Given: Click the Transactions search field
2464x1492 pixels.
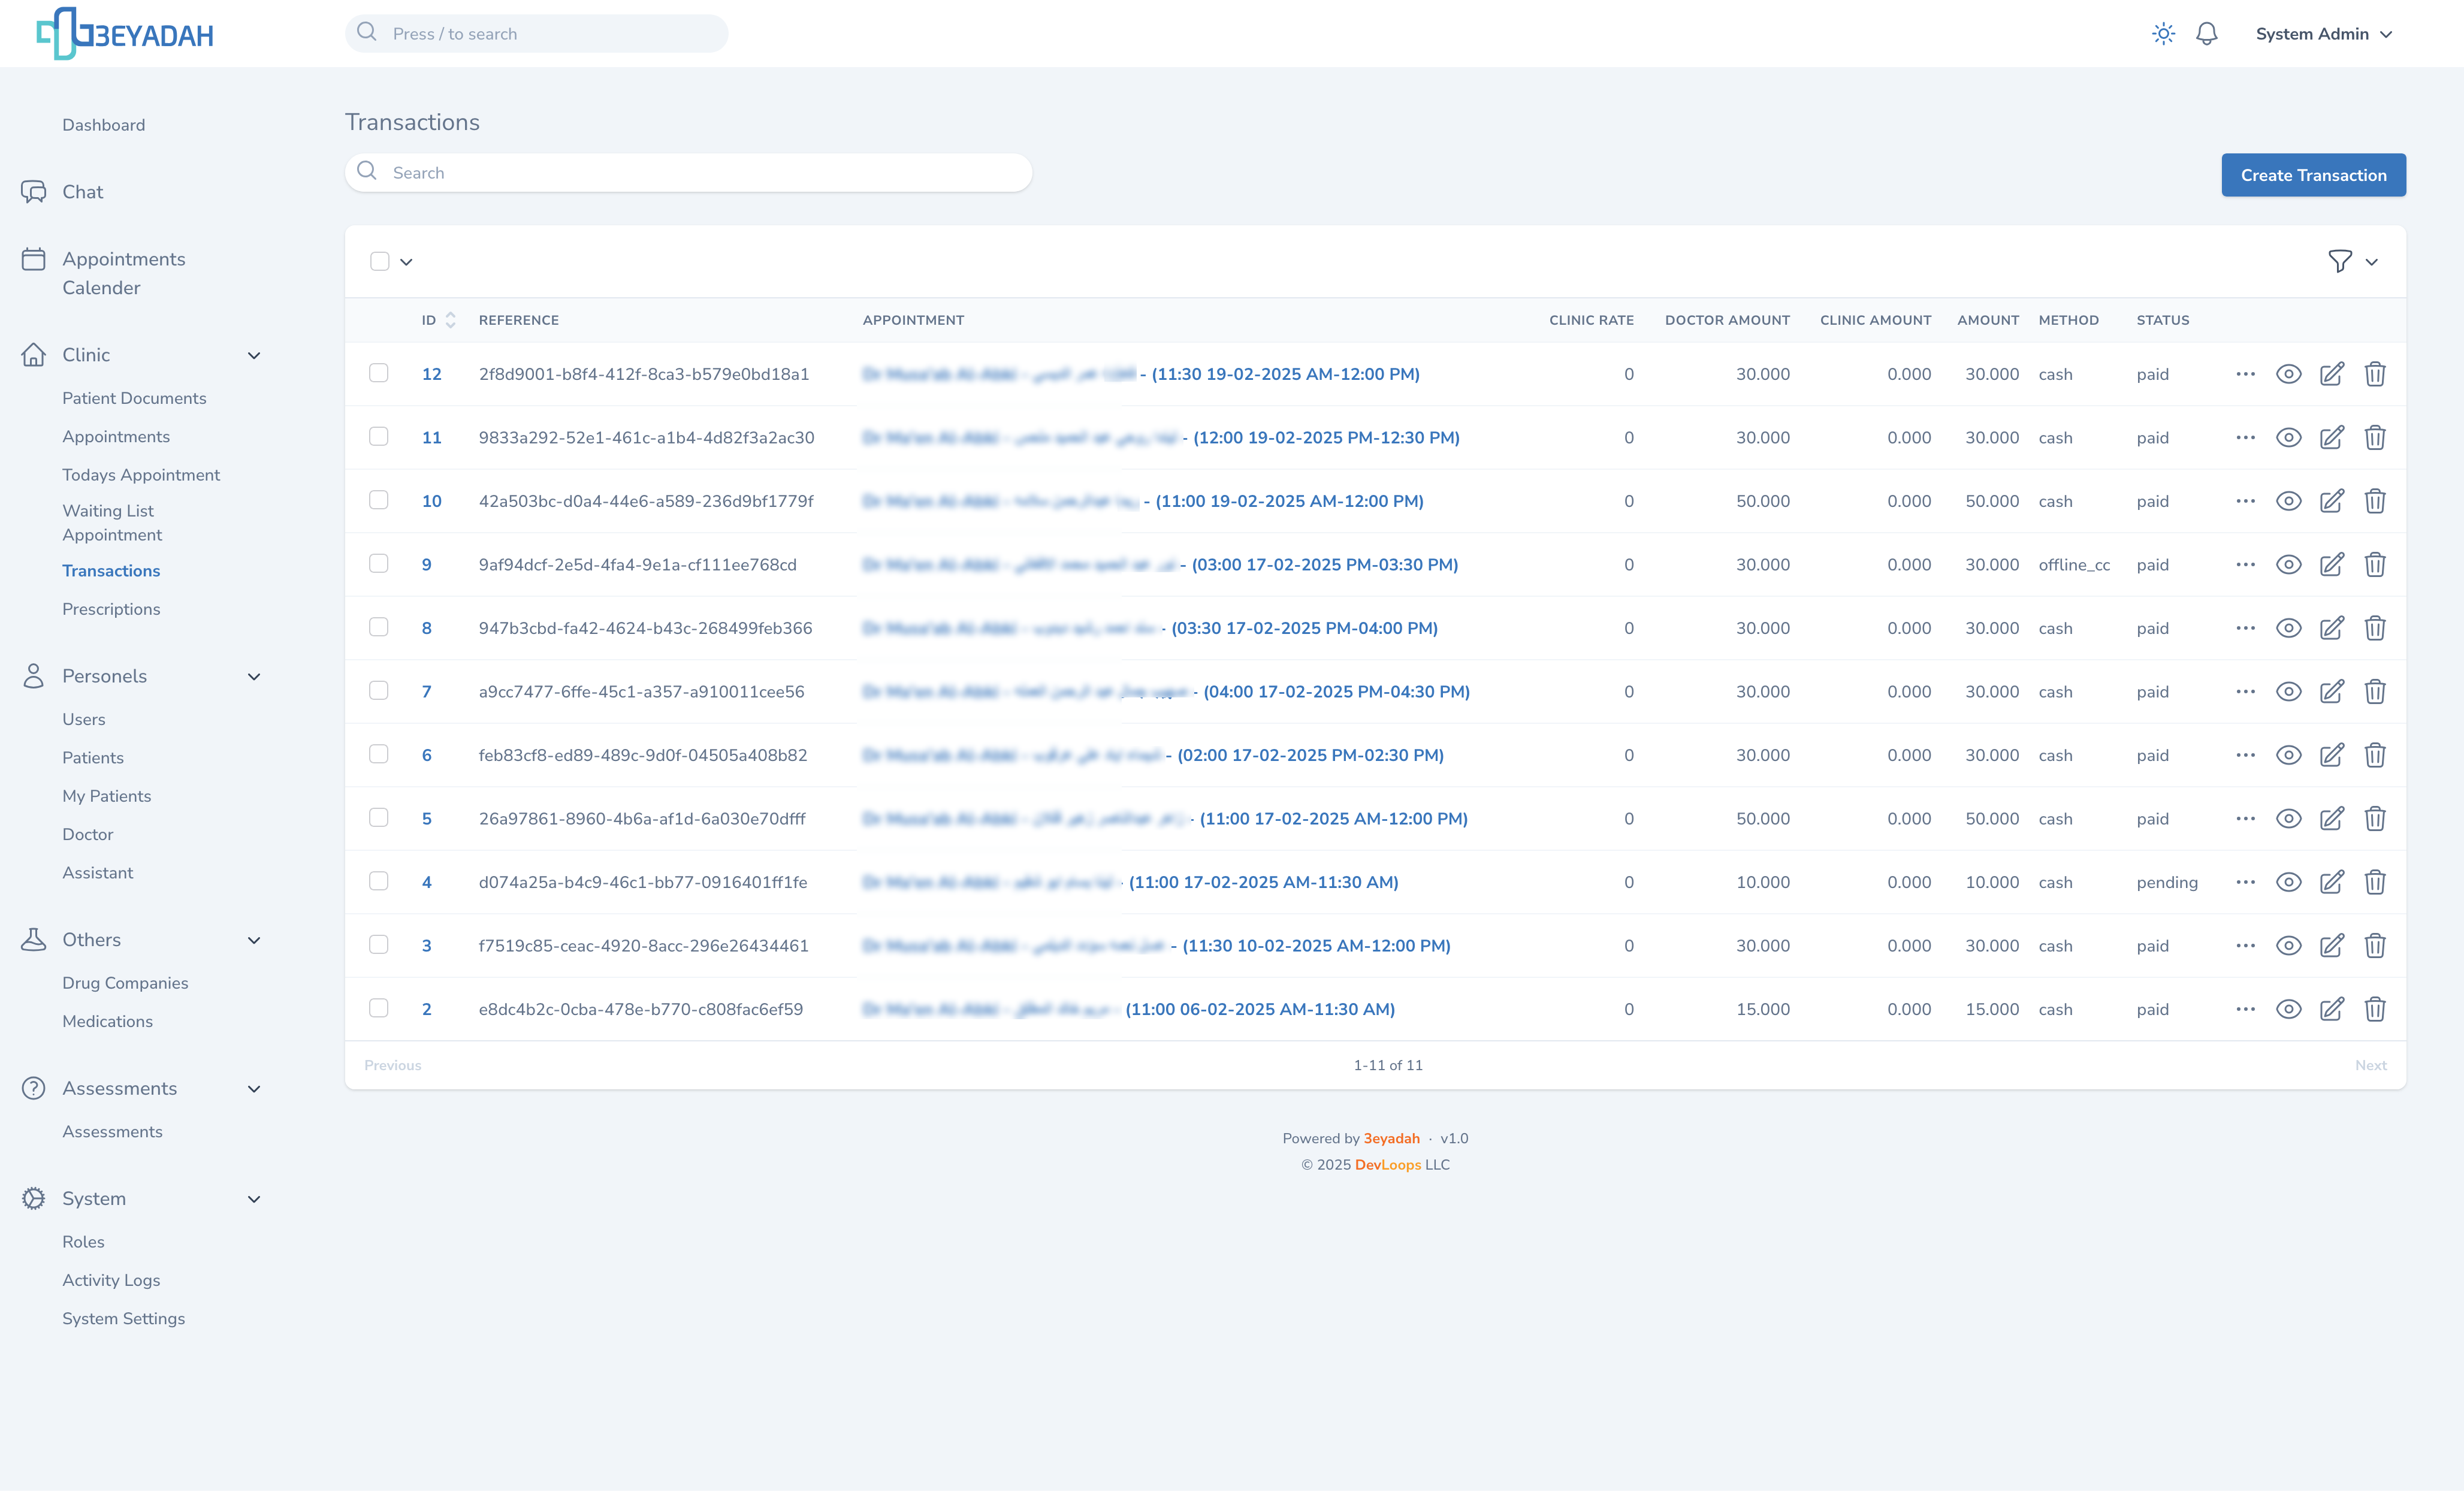Looking at the screenshot, I should point(688,173).
